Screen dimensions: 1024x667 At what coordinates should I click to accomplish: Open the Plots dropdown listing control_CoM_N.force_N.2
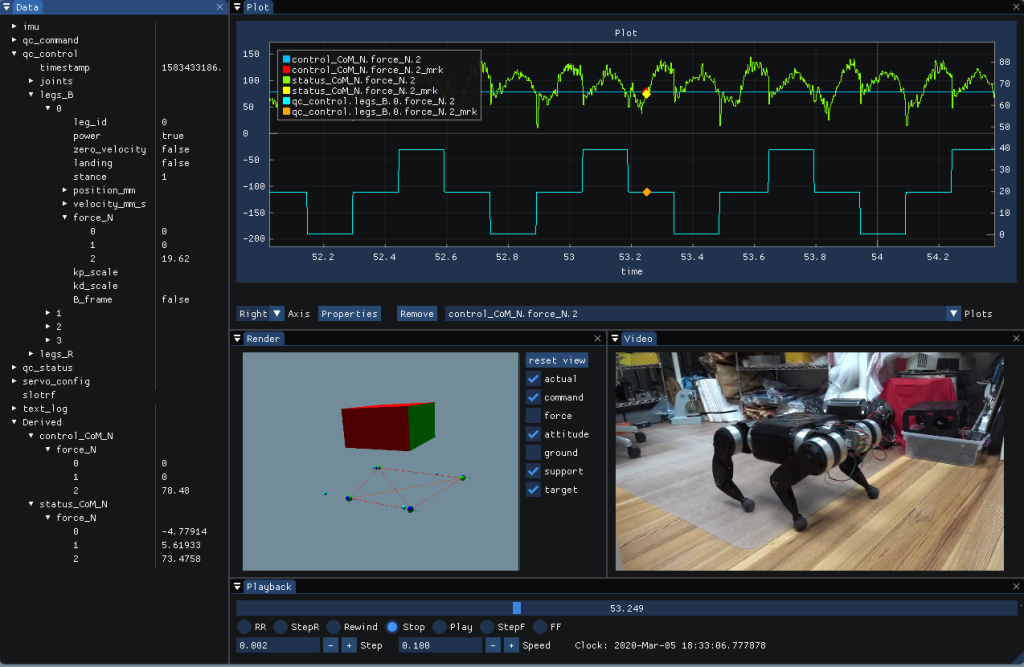(953, 314)
